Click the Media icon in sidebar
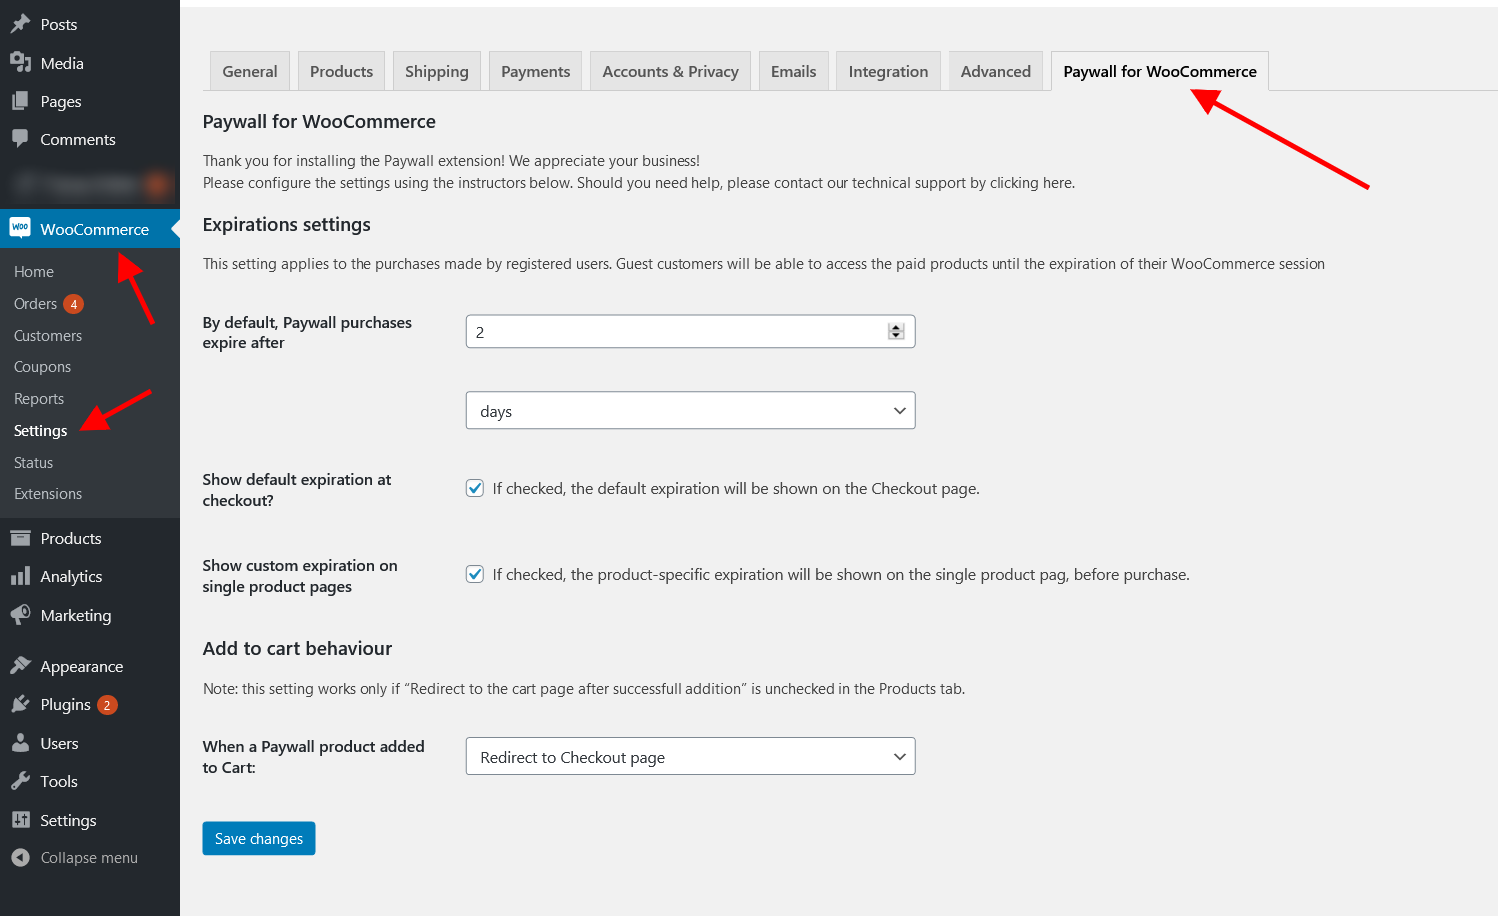The width and height of the screenshot is (1498, 916). (20, 63)
